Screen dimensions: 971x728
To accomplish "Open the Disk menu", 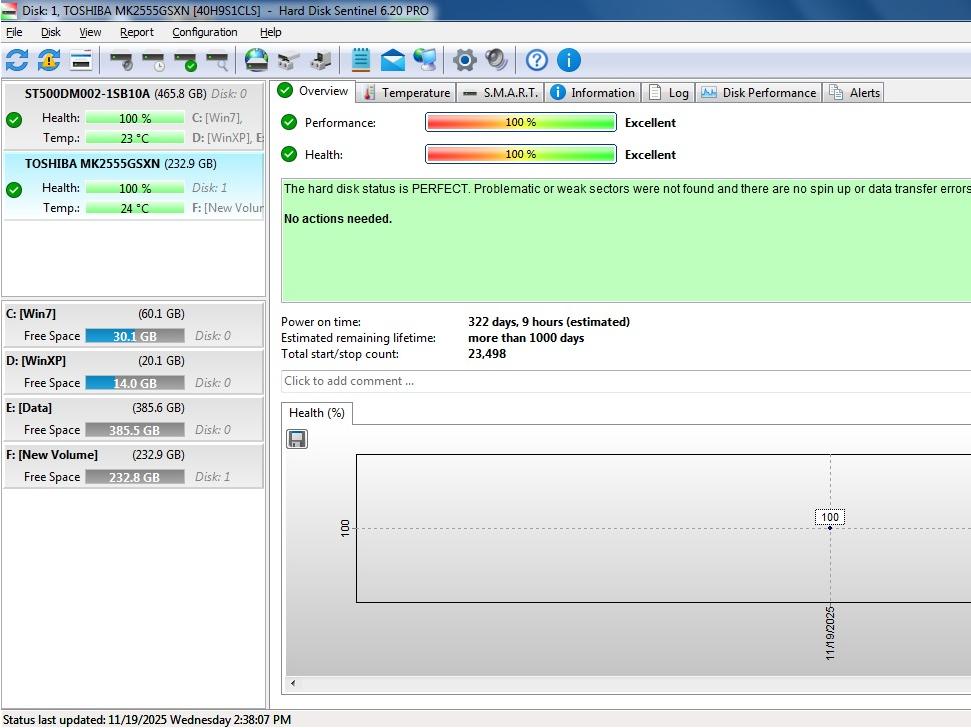I will (51, 32).
